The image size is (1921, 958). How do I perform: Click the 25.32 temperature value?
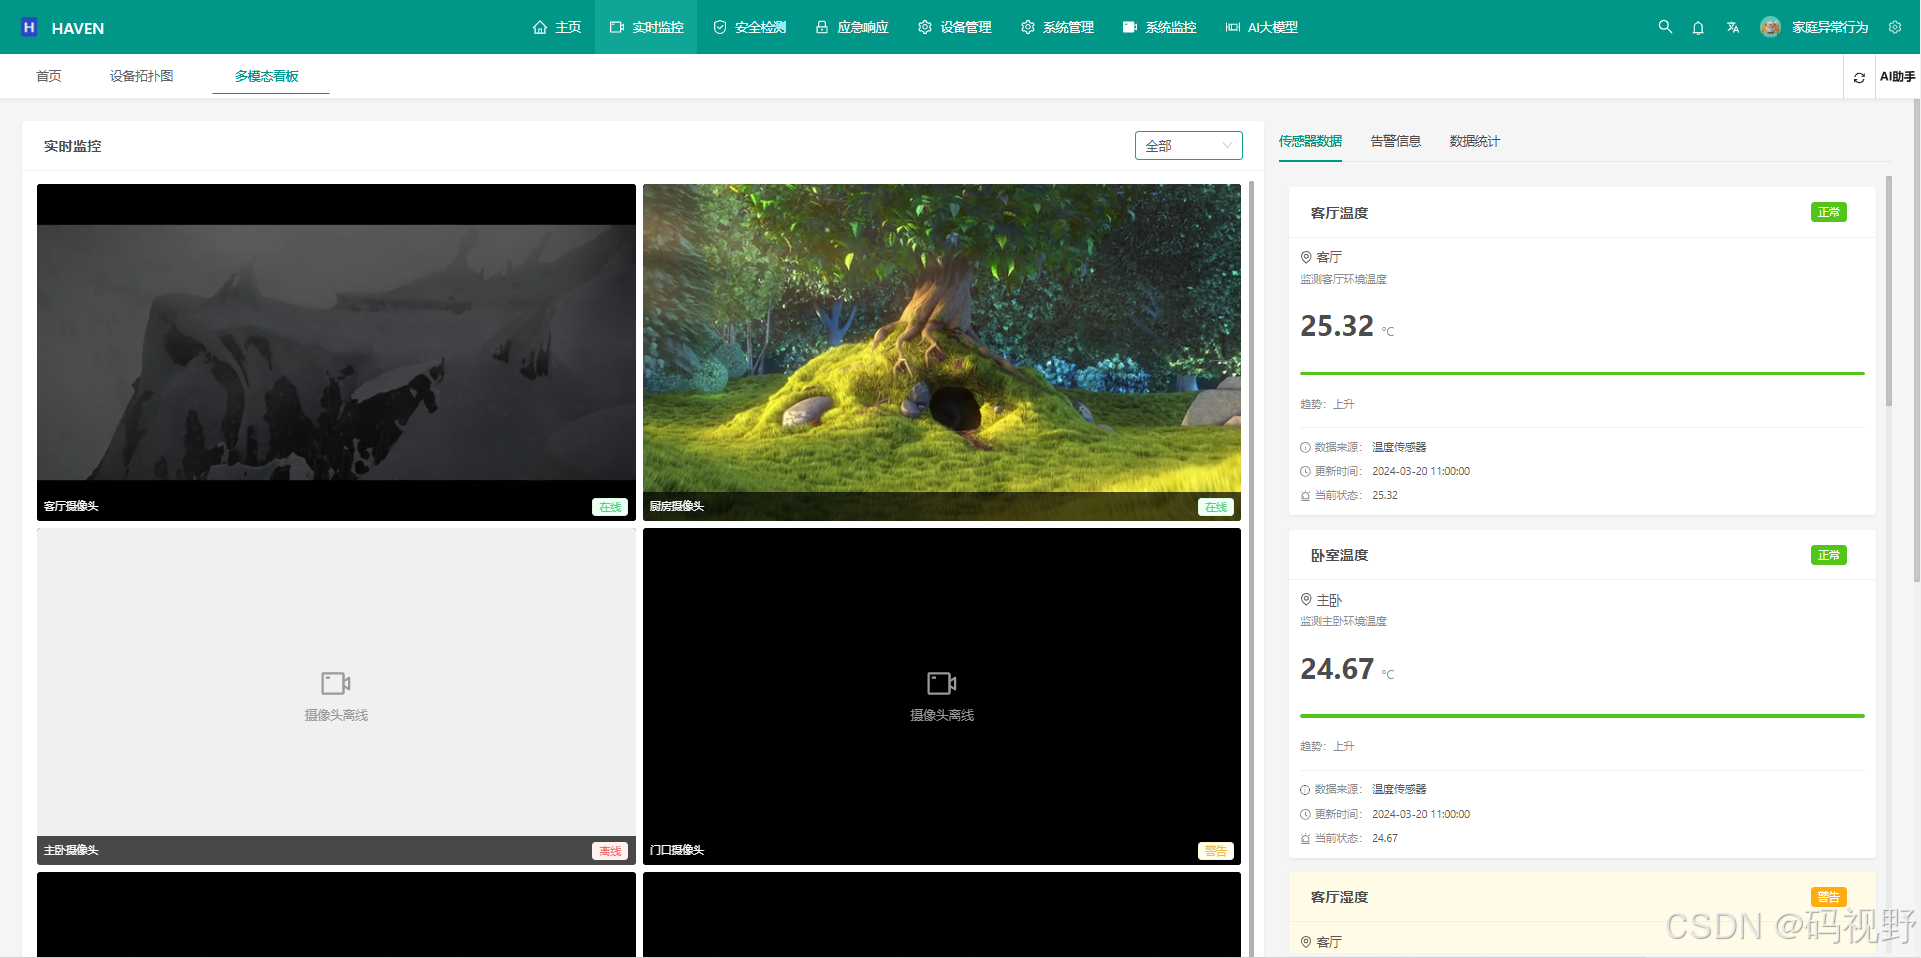click(x=1337, y=326)
